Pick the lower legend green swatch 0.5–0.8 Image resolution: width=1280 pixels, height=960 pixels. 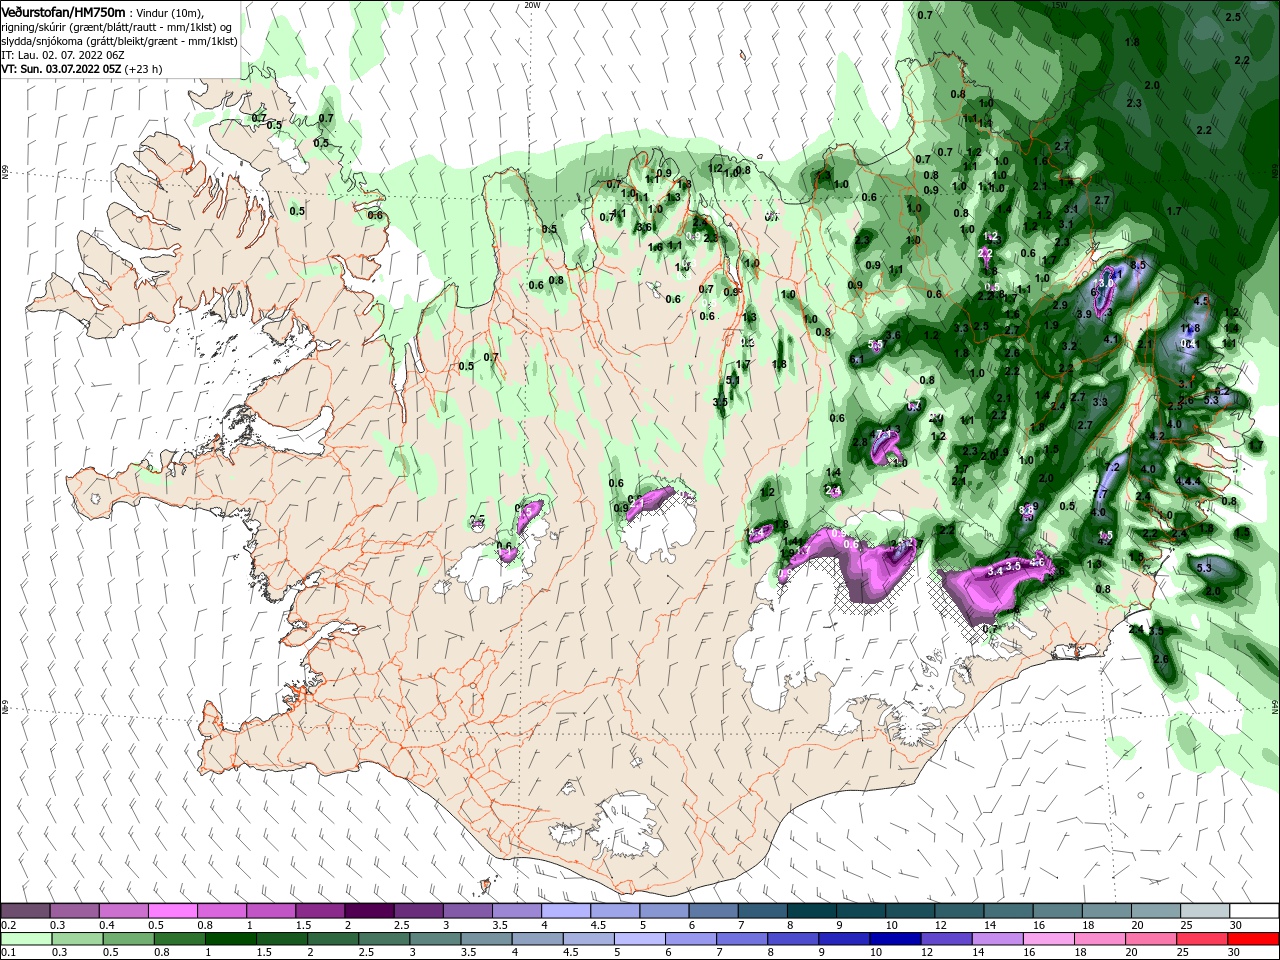click(x=128, y=939)
